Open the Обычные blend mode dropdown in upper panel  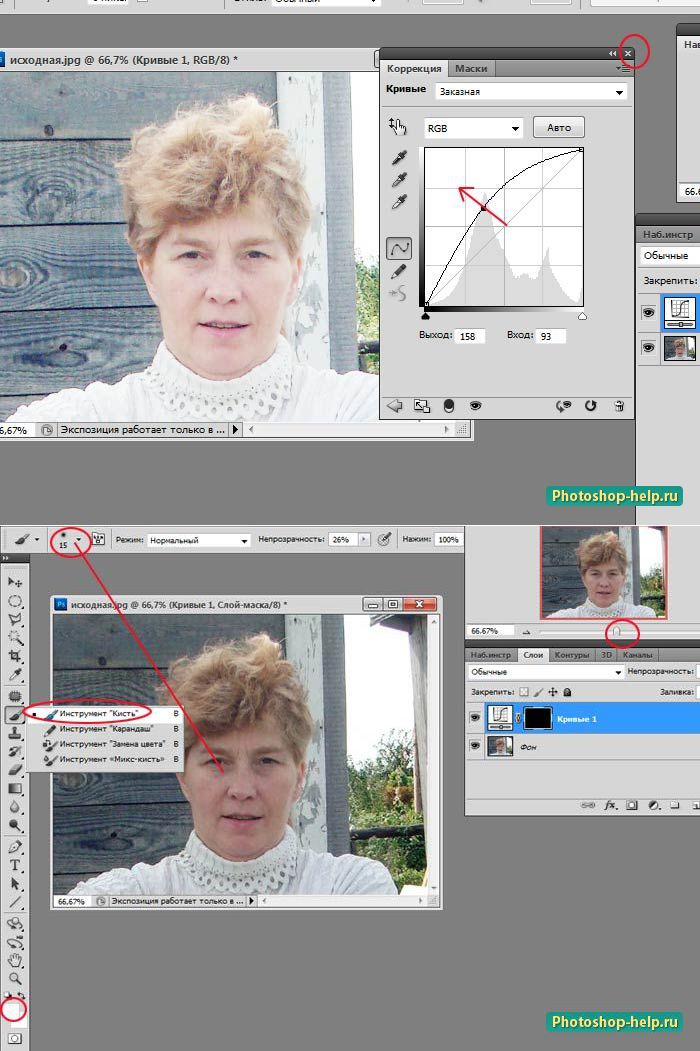[x=668, y=255]
